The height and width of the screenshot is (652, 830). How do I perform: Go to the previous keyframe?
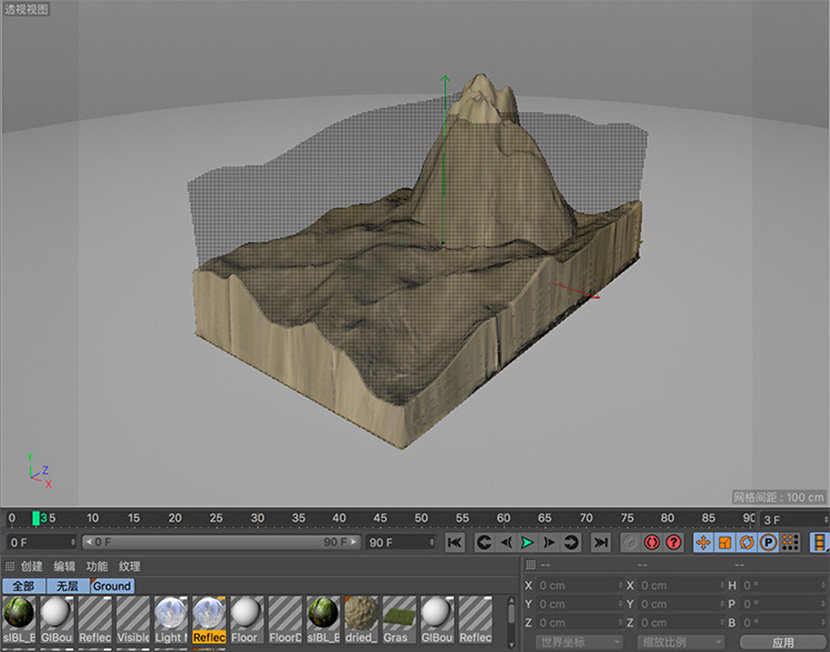(x=483, y=542)
